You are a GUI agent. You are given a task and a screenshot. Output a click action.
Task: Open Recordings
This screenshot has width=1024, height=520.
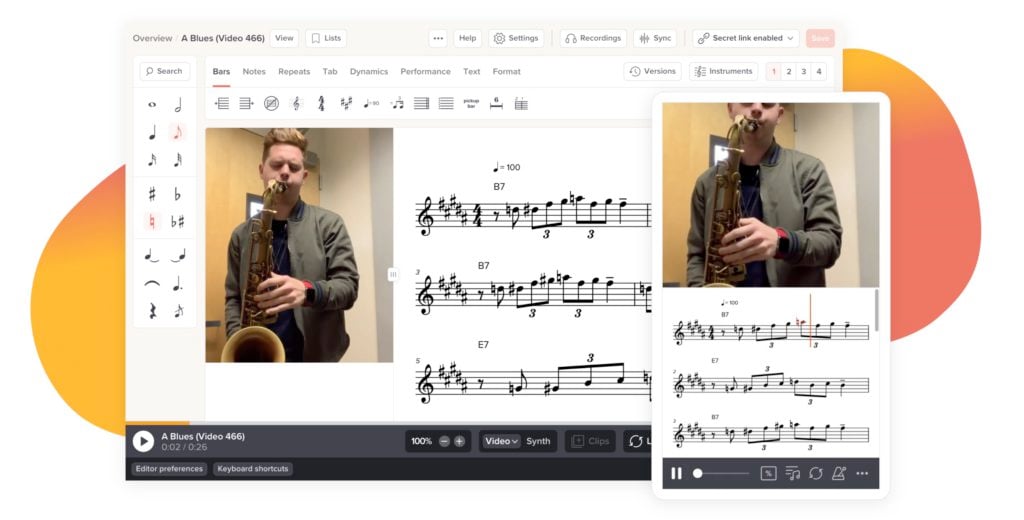(593, 38)
